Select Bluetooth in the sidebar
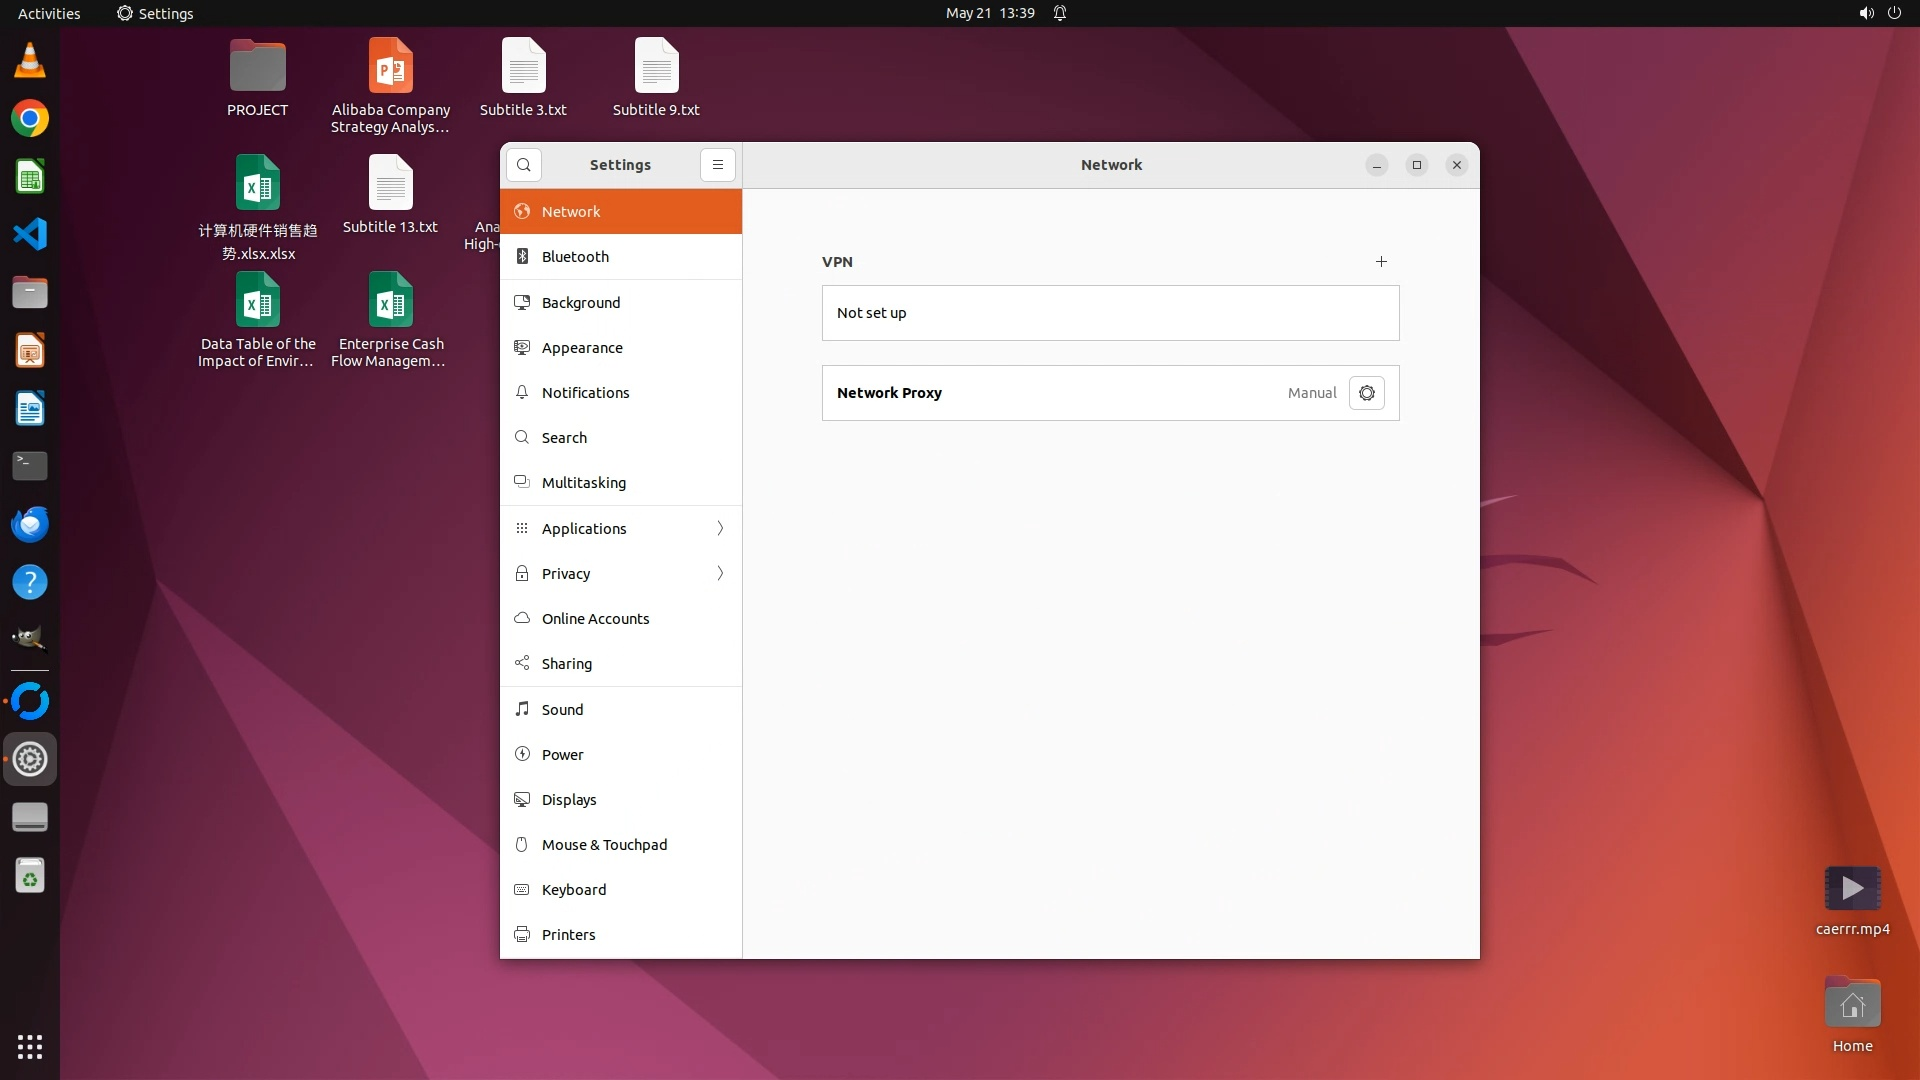 point(575,257)
